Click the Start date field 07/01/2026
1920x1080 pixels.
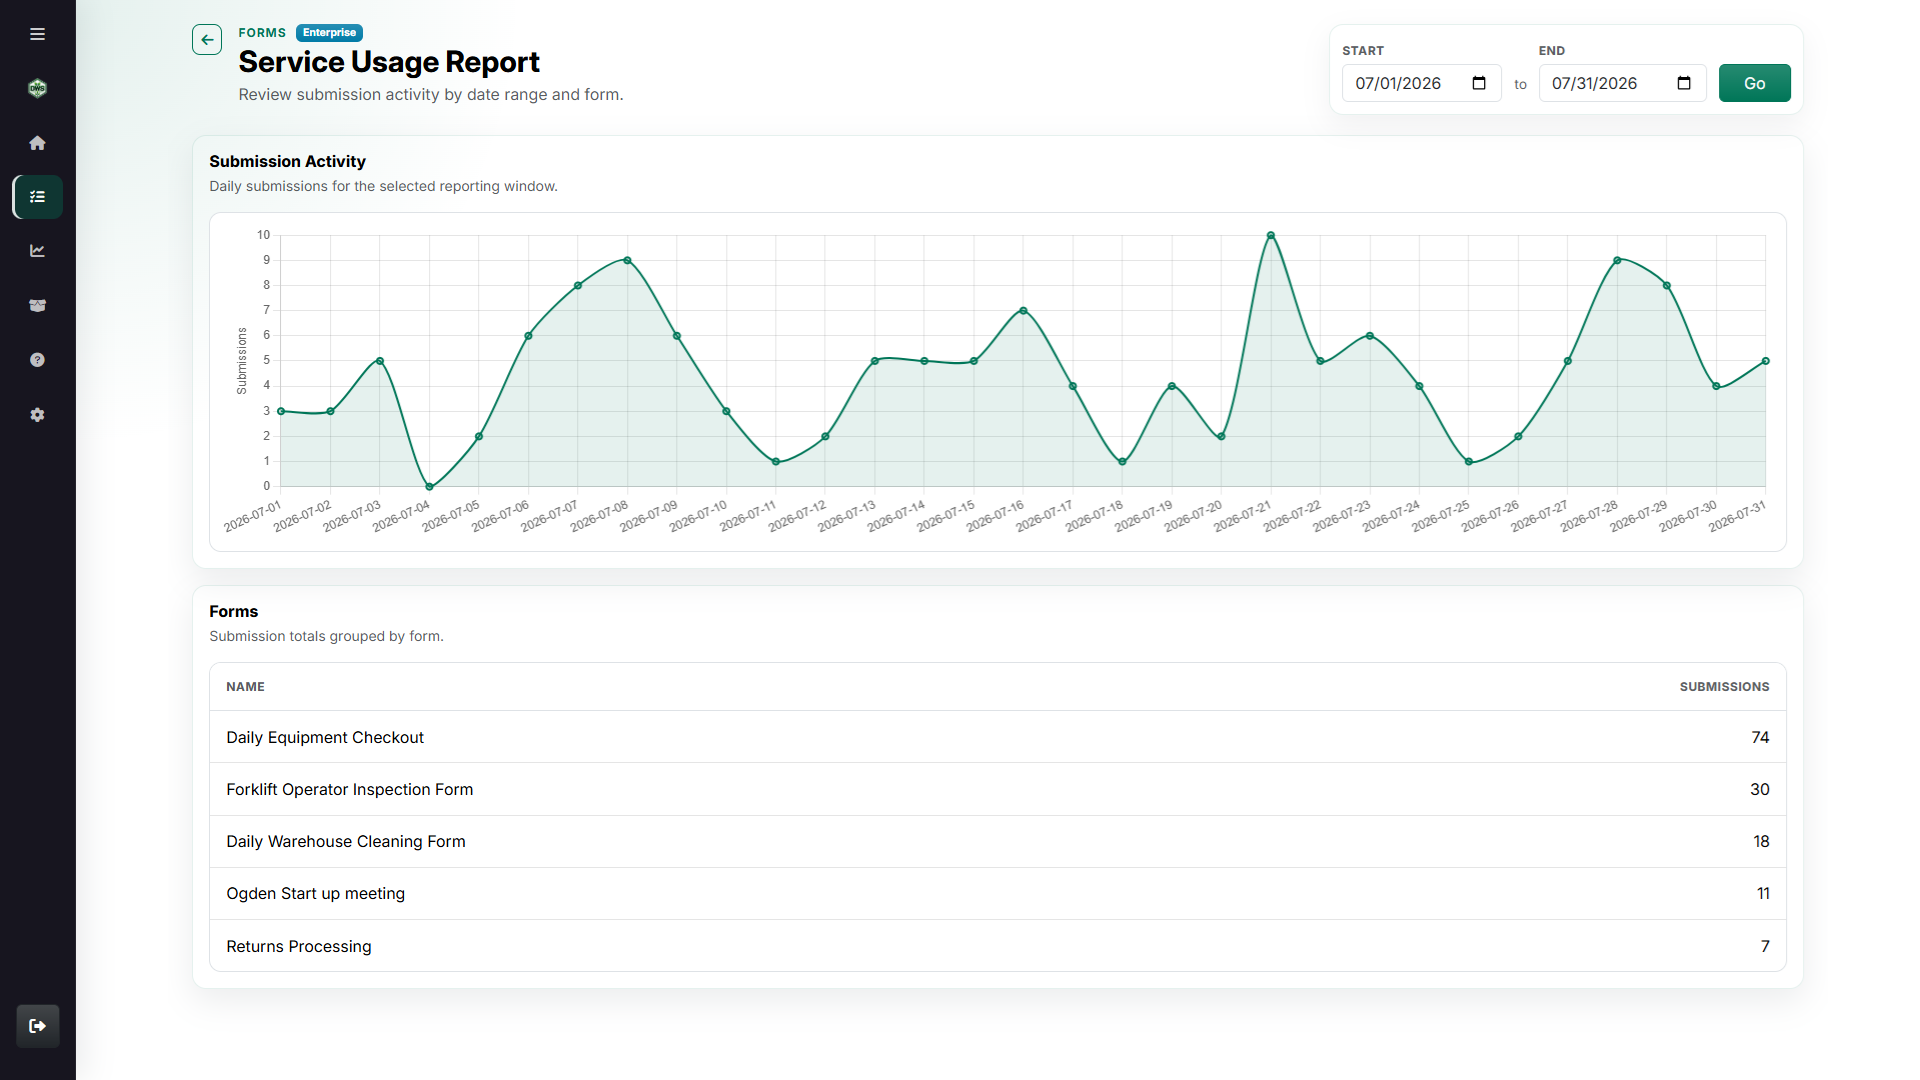click(1421, 83)
